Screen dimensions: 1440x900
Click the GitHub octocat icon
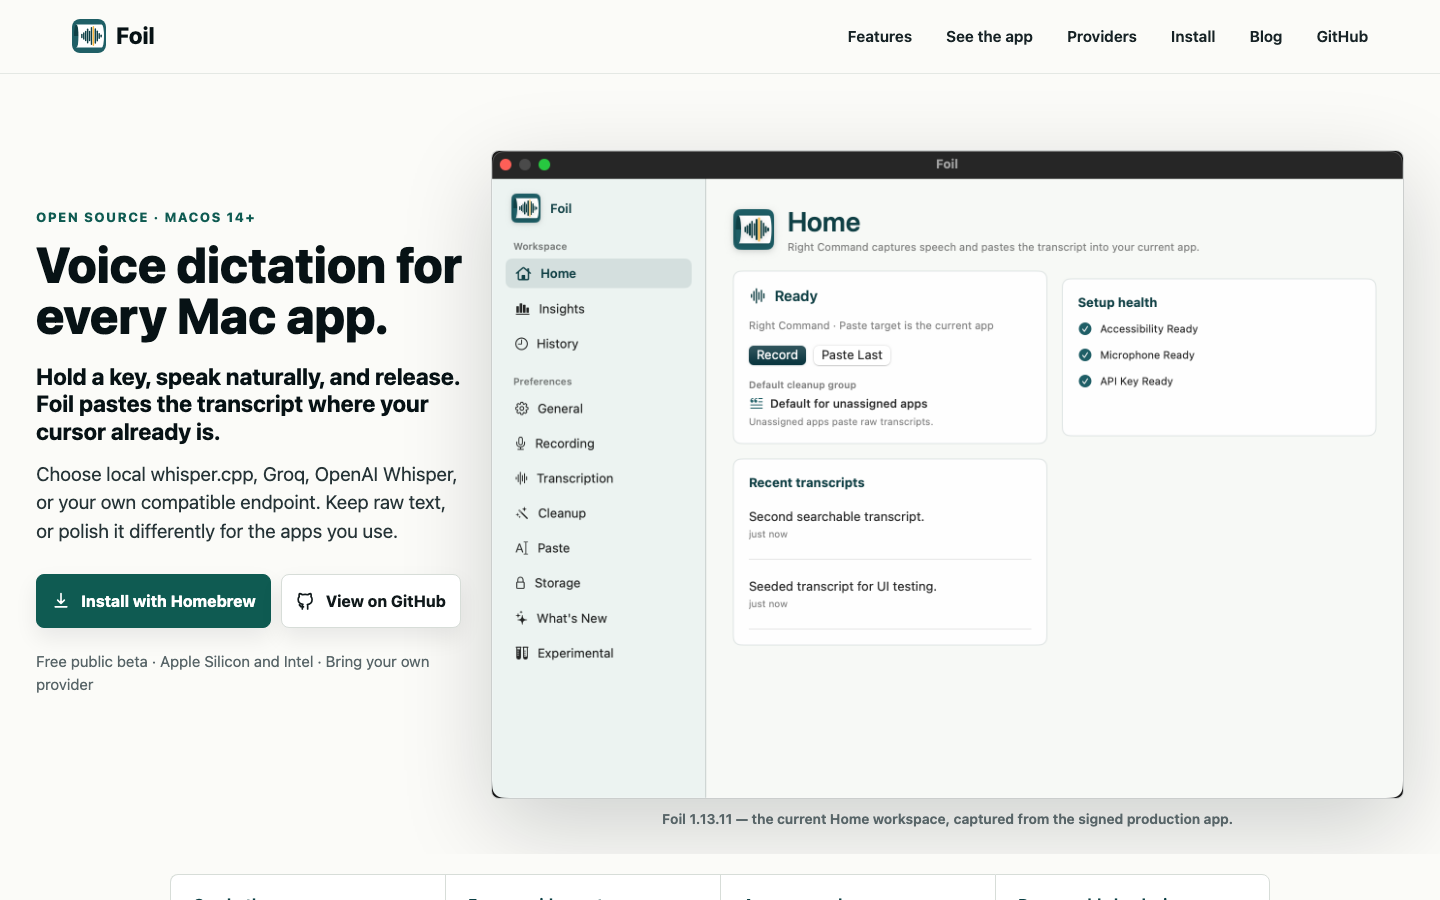tap(305, 601)
